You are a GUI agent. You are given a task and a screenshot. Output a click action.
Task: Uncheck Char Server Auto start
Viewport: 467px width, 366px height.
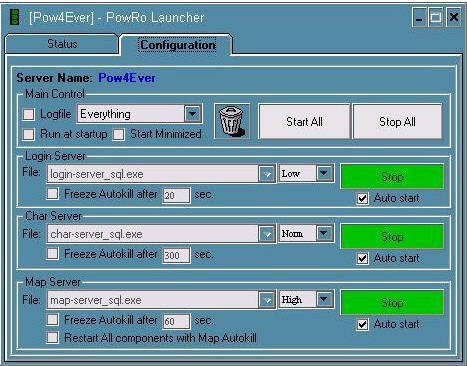[363, 259]
